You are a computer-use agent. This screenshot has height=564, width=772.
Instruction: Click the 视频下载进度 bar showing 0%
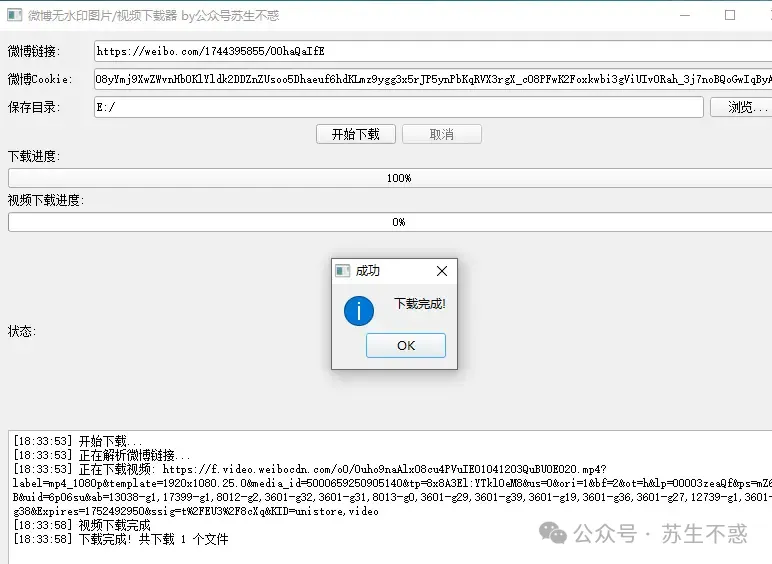[x=390, y=222]
